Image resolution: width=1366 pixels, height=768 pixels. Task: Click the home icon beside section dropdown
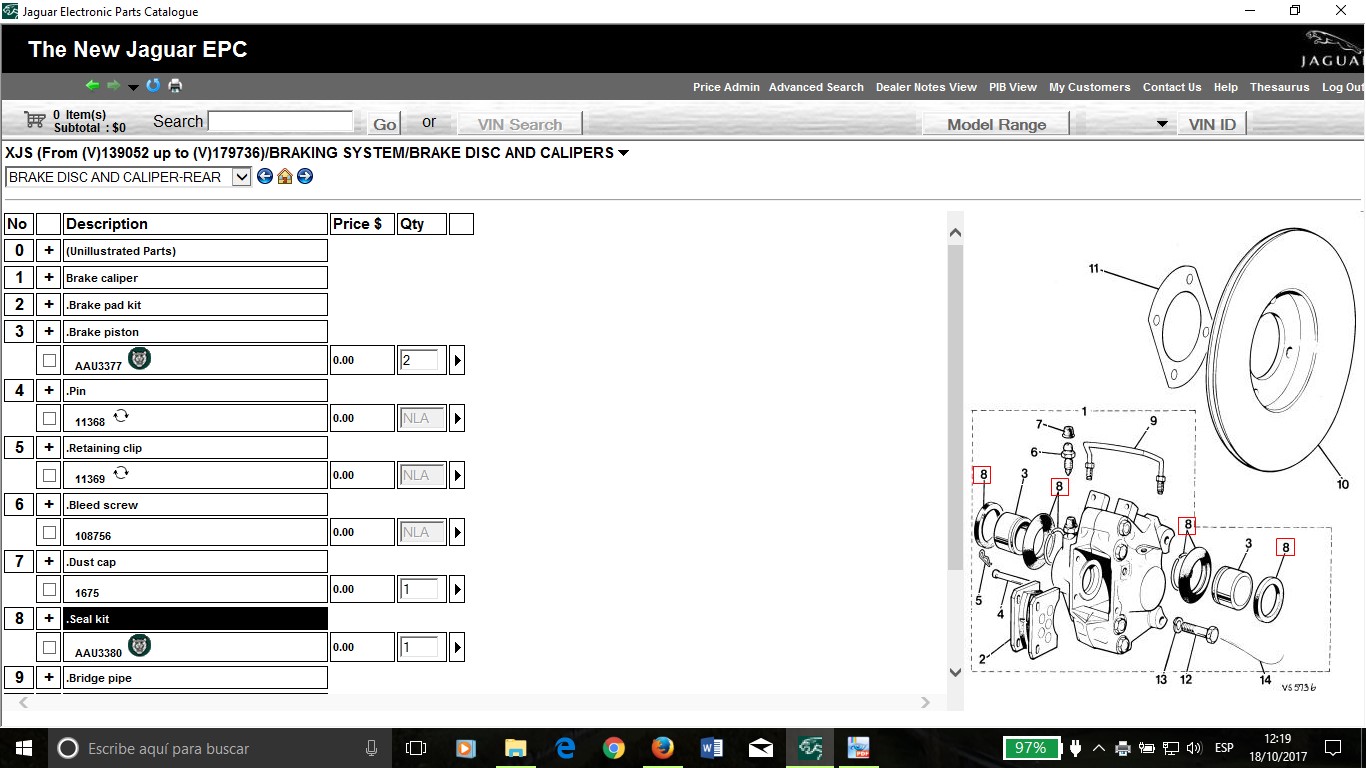pos(285,177)
